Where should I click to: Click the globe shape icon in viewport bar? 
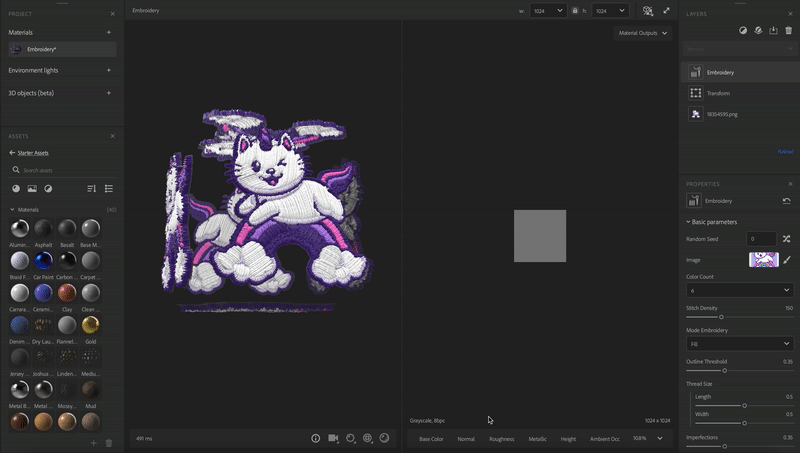(367, 438)
